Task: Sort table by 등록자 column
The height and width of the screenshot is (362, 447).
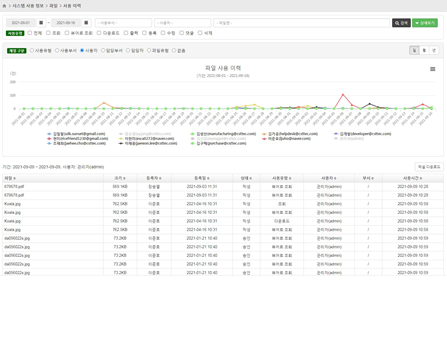Action: click(x=154, y=178)
